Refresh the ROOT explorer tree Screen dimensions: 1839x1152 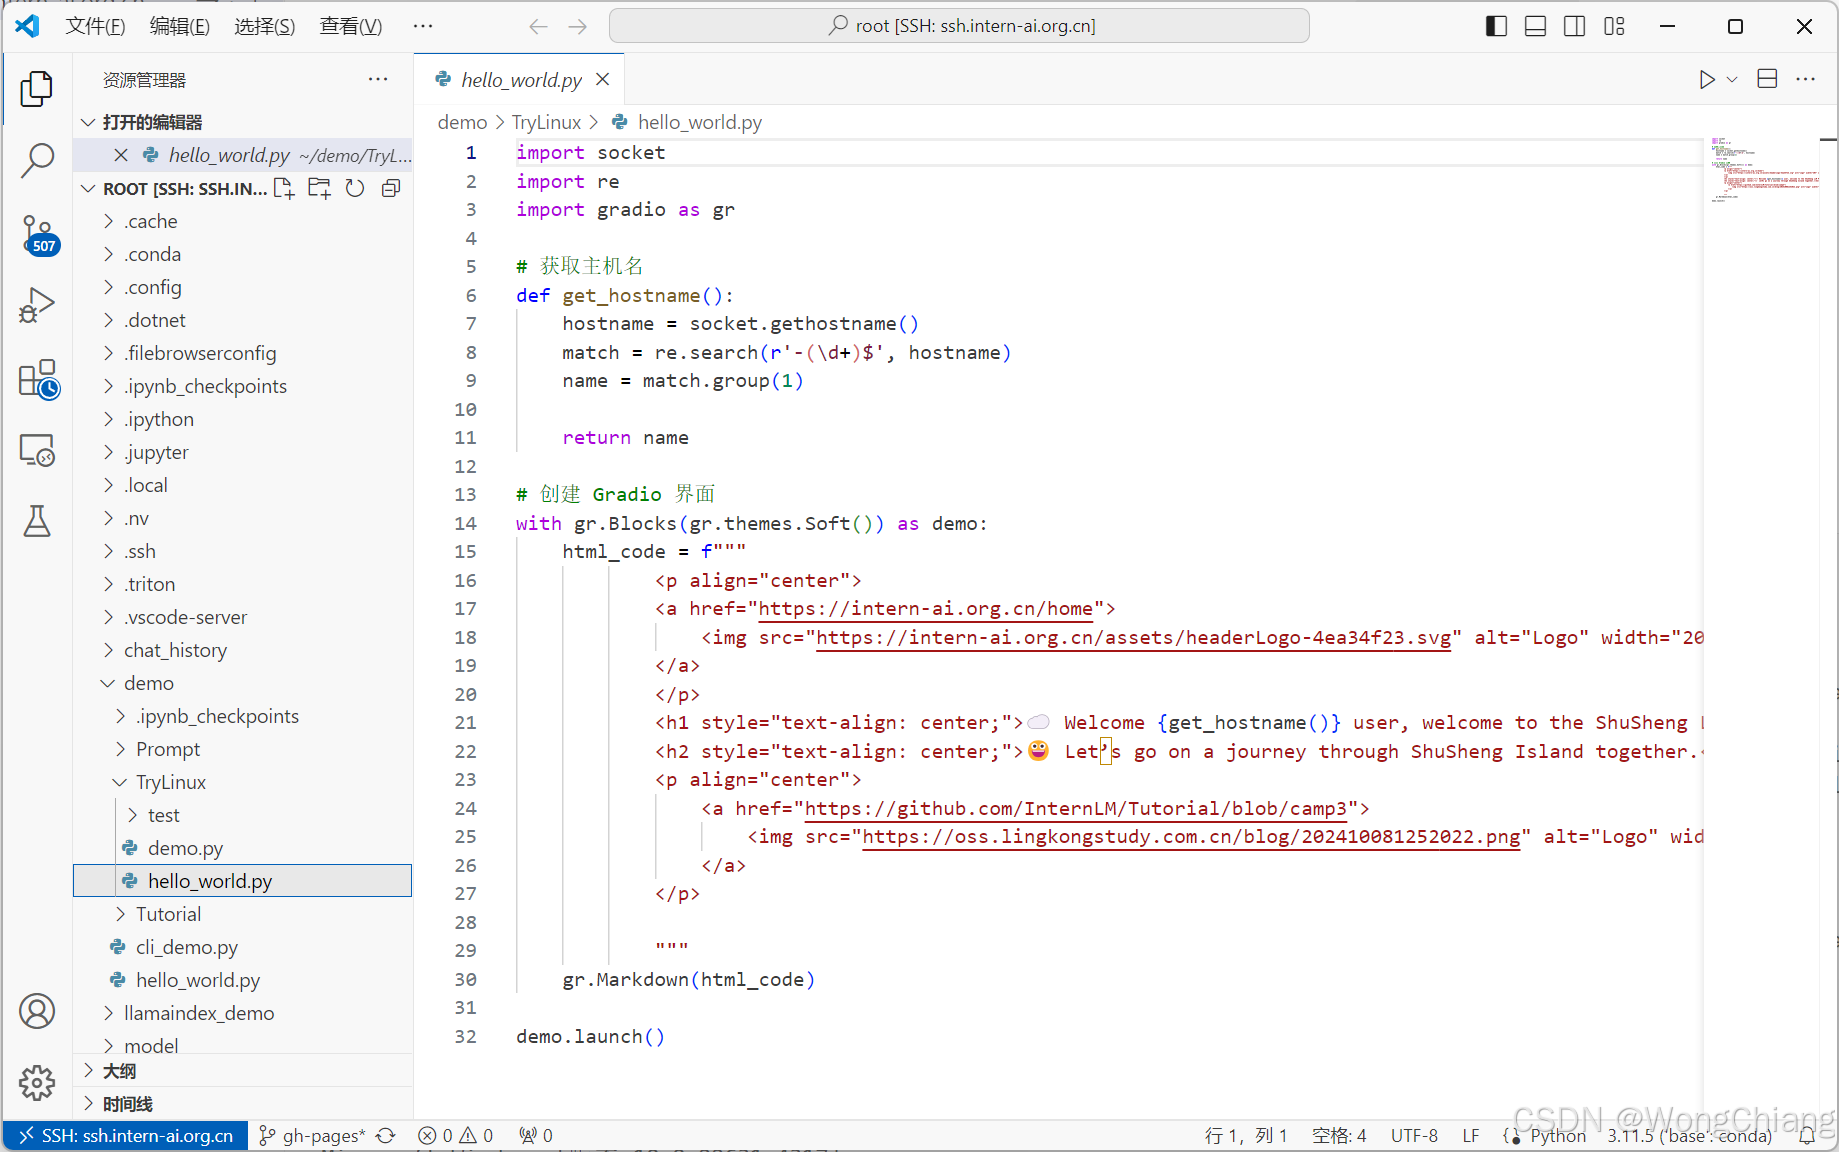tap(355, 188)
